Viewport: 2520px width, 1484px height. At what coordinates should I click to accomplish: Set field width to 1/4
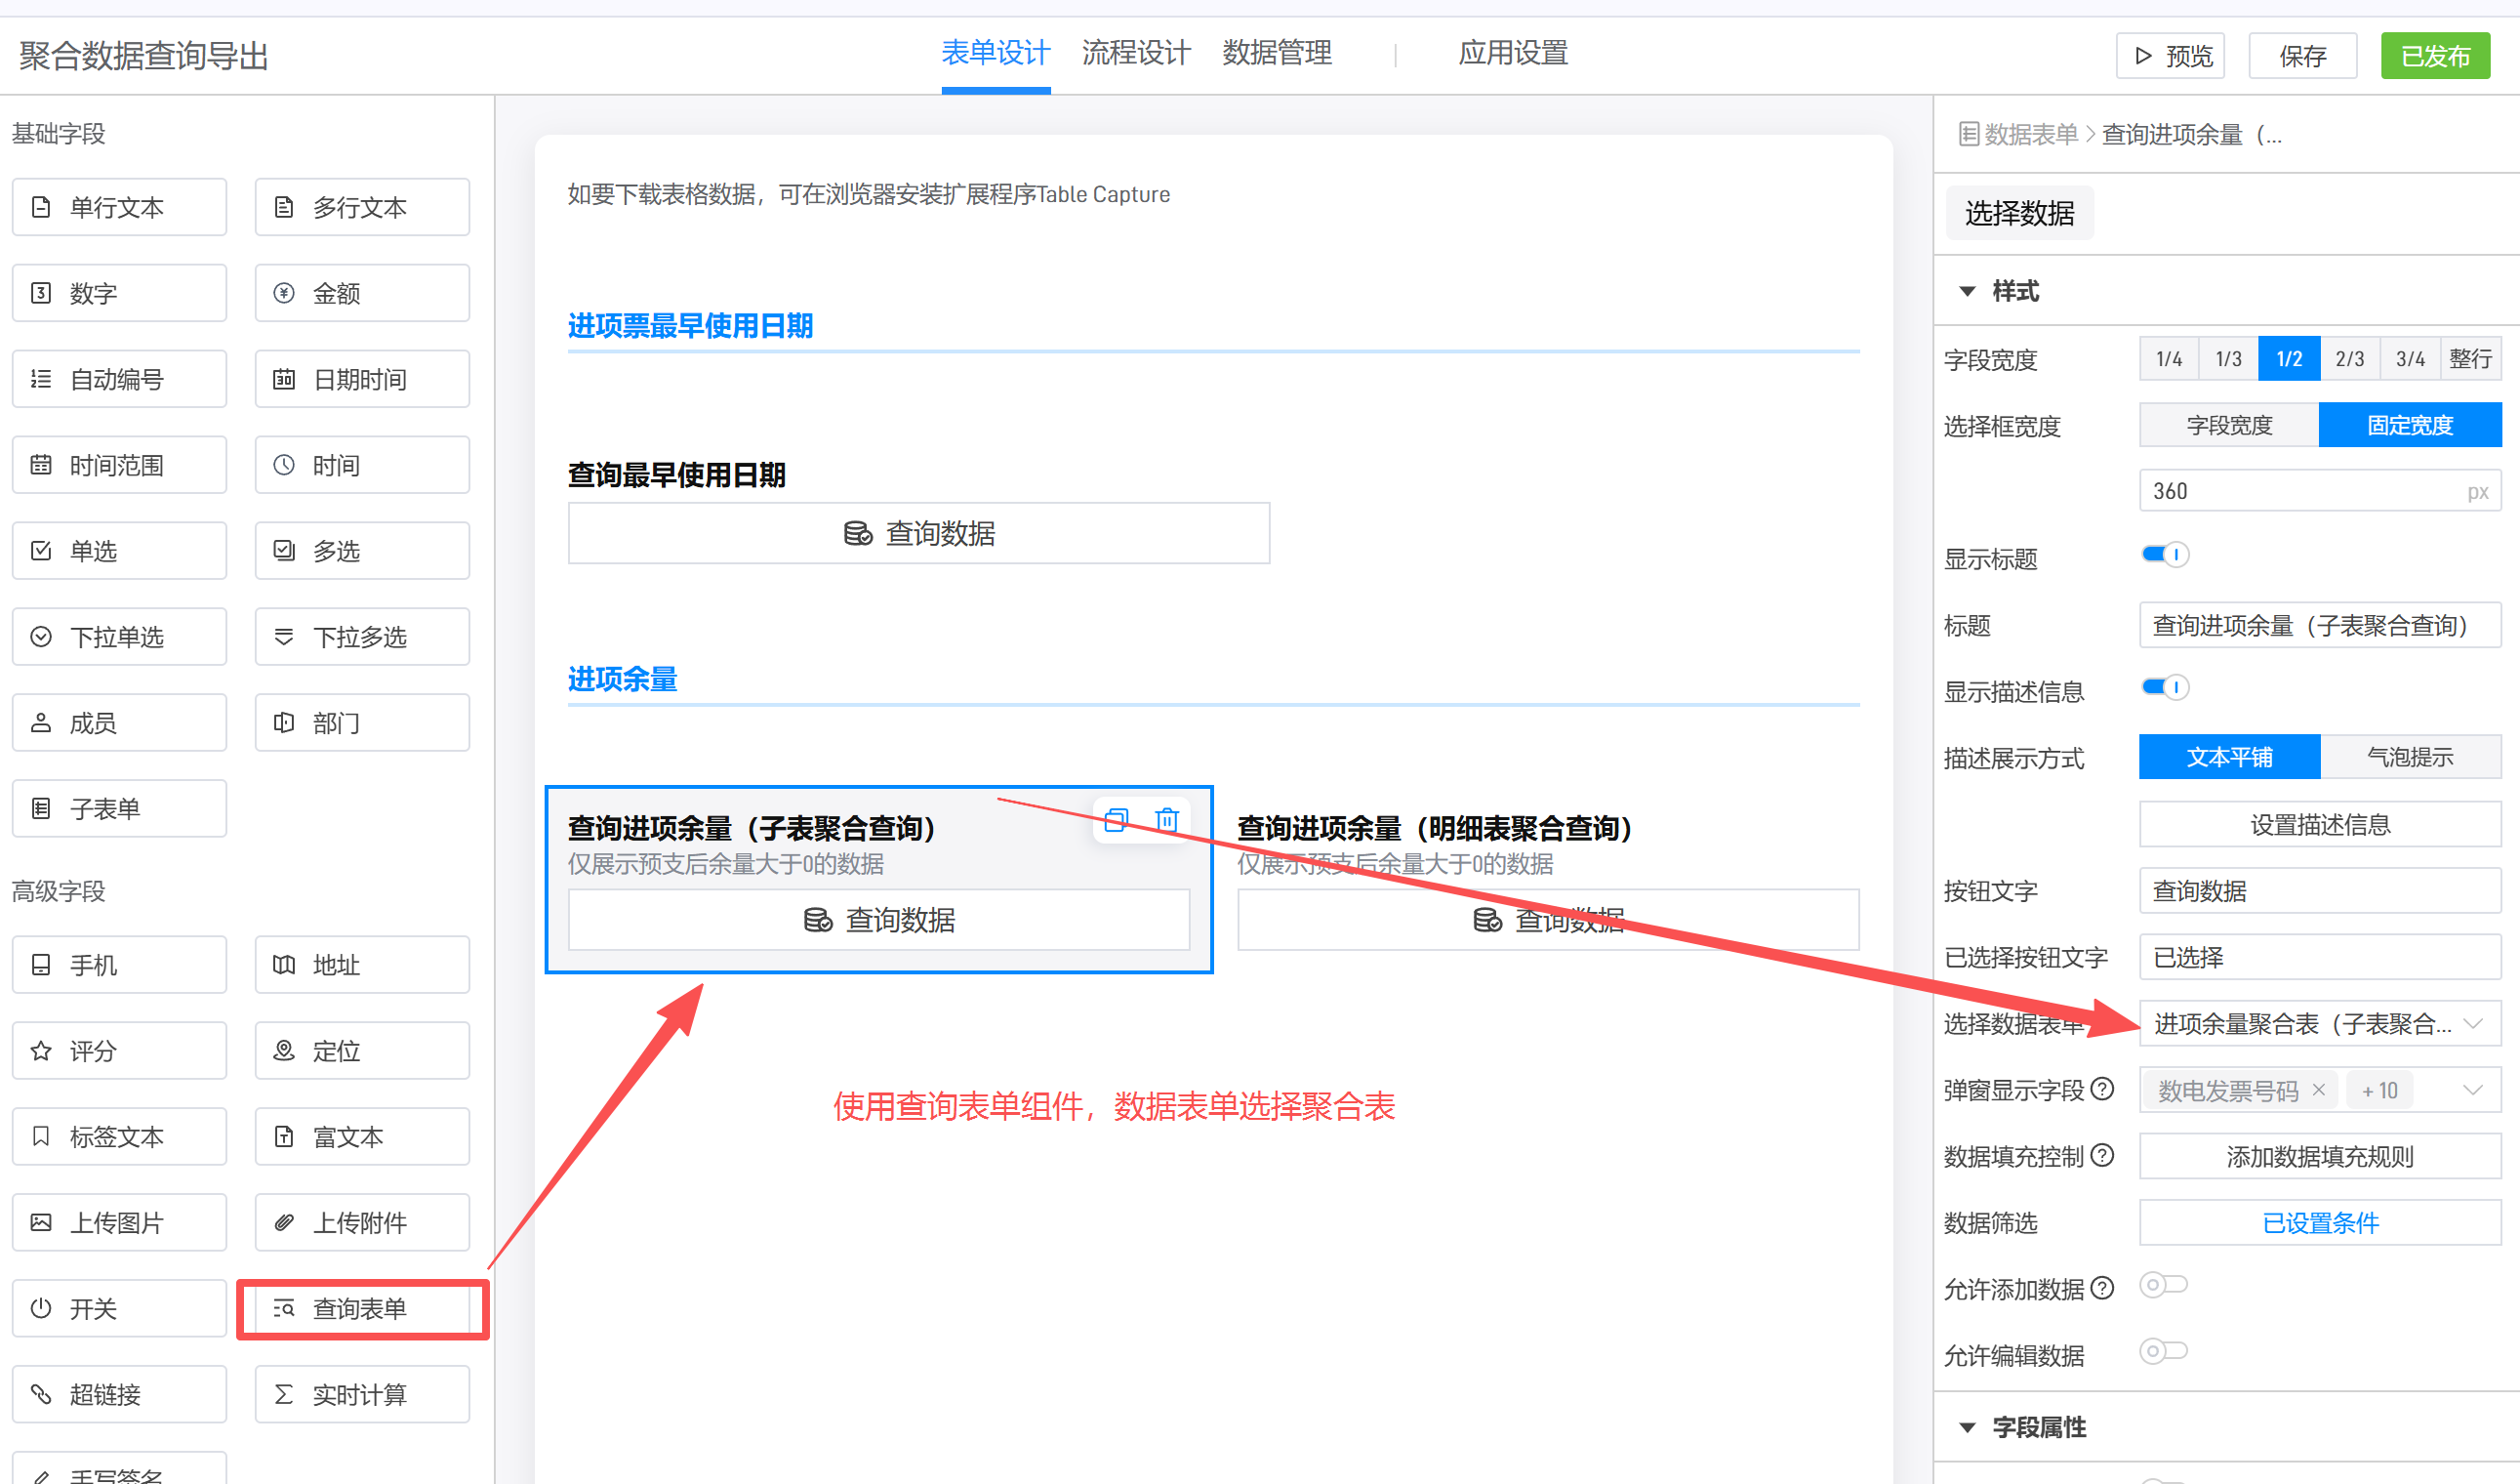[2169, 359]
